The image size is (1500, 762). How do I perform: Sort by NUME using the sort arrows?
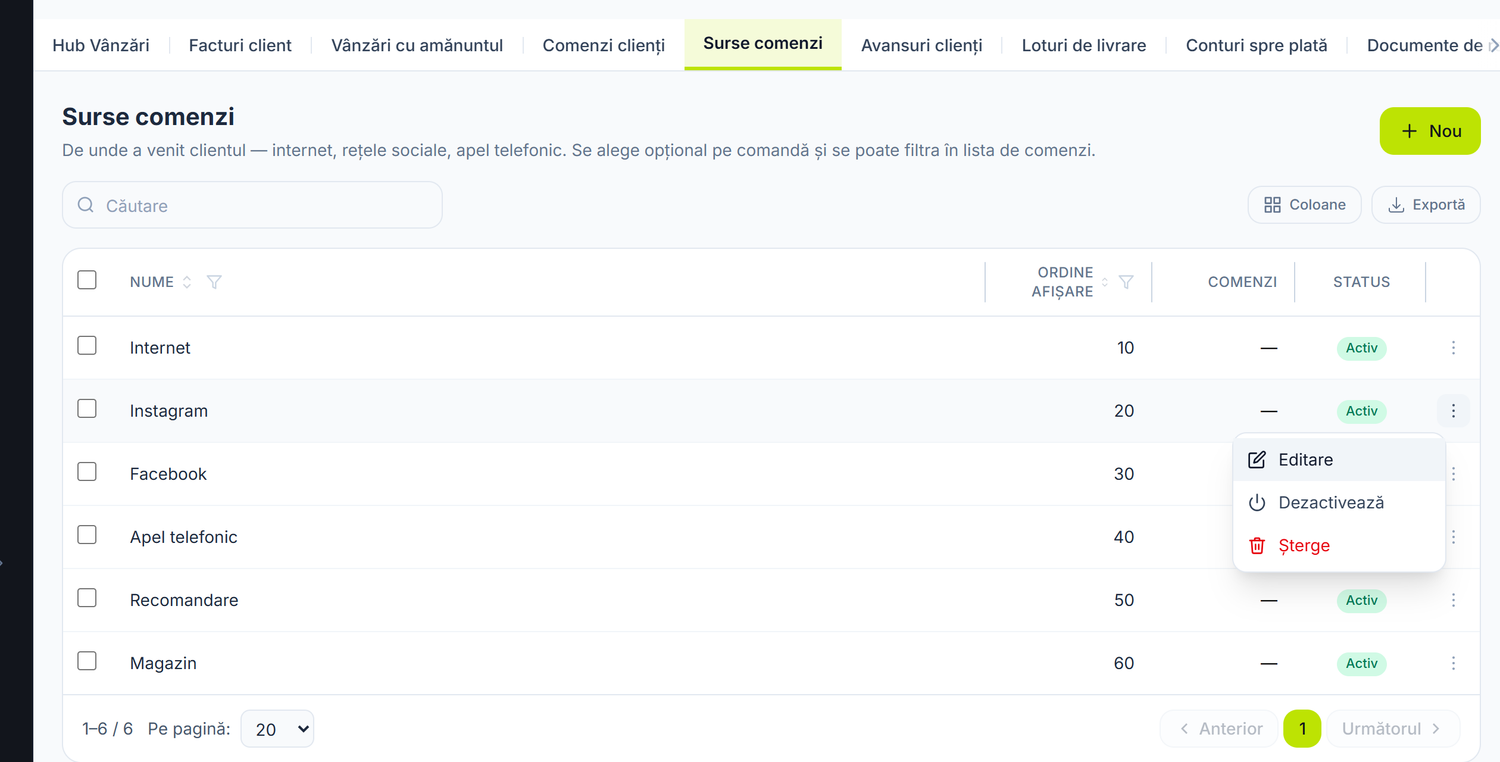[186, 282]
